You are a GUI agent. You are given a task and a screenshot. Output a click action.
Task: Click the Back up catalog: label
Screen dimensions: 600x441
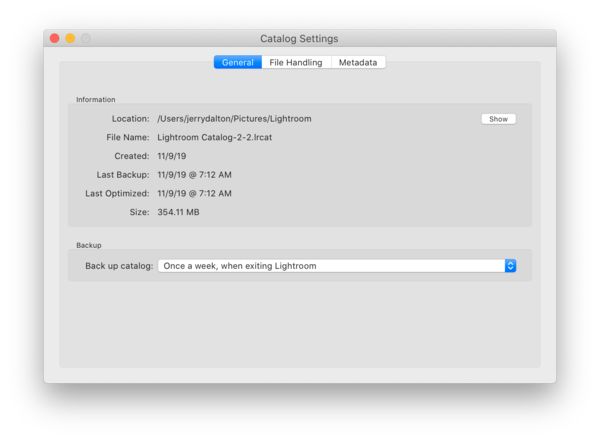(119, 266)
